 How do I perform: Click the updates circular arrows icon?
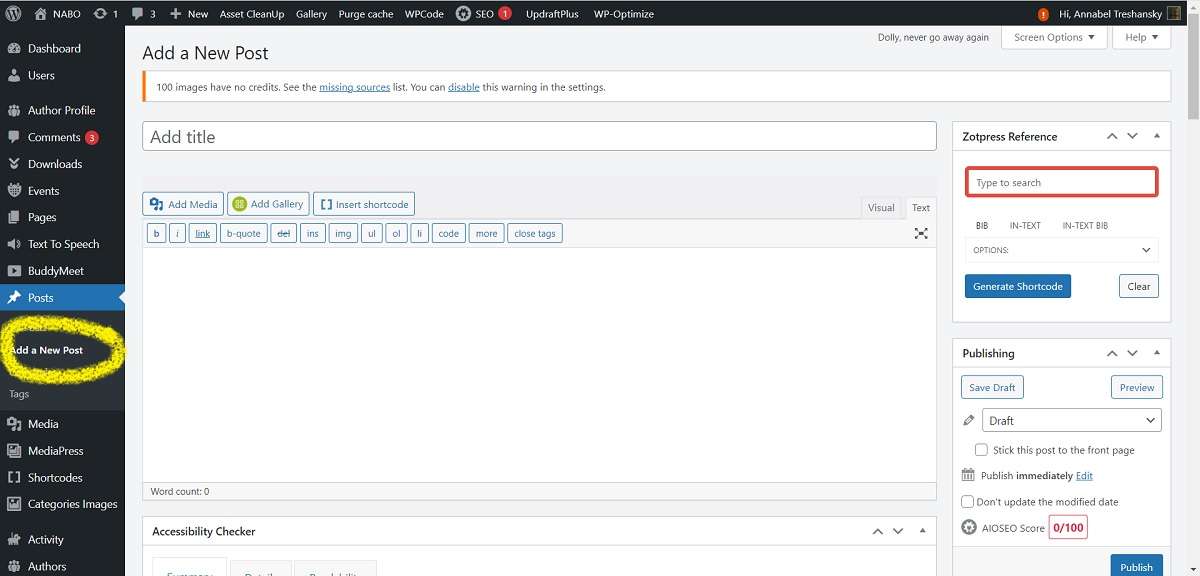99,14
